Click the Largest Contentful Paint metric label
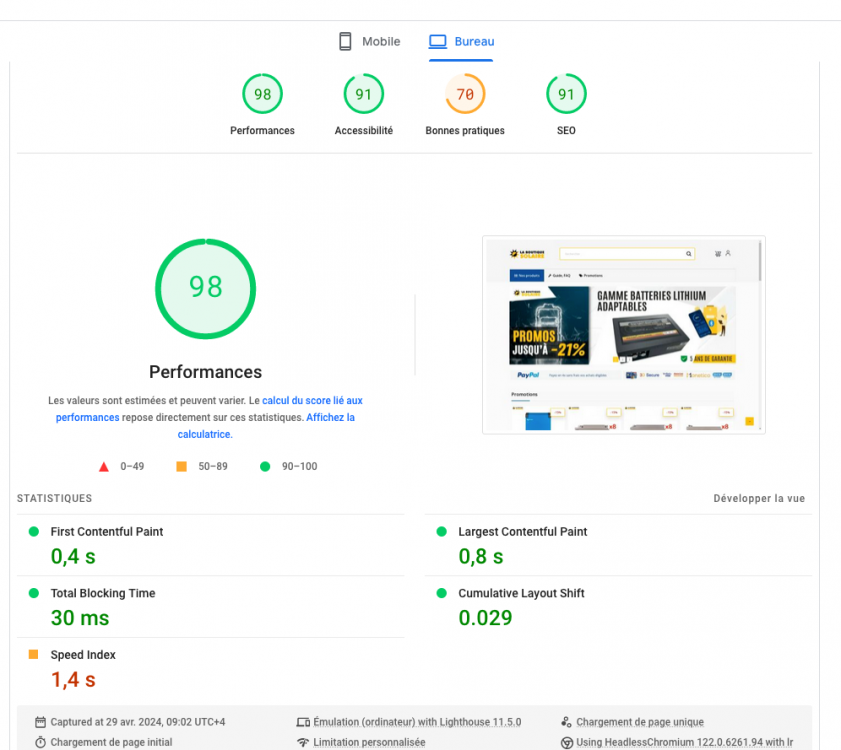841x750 pixels. coord(522,532)
